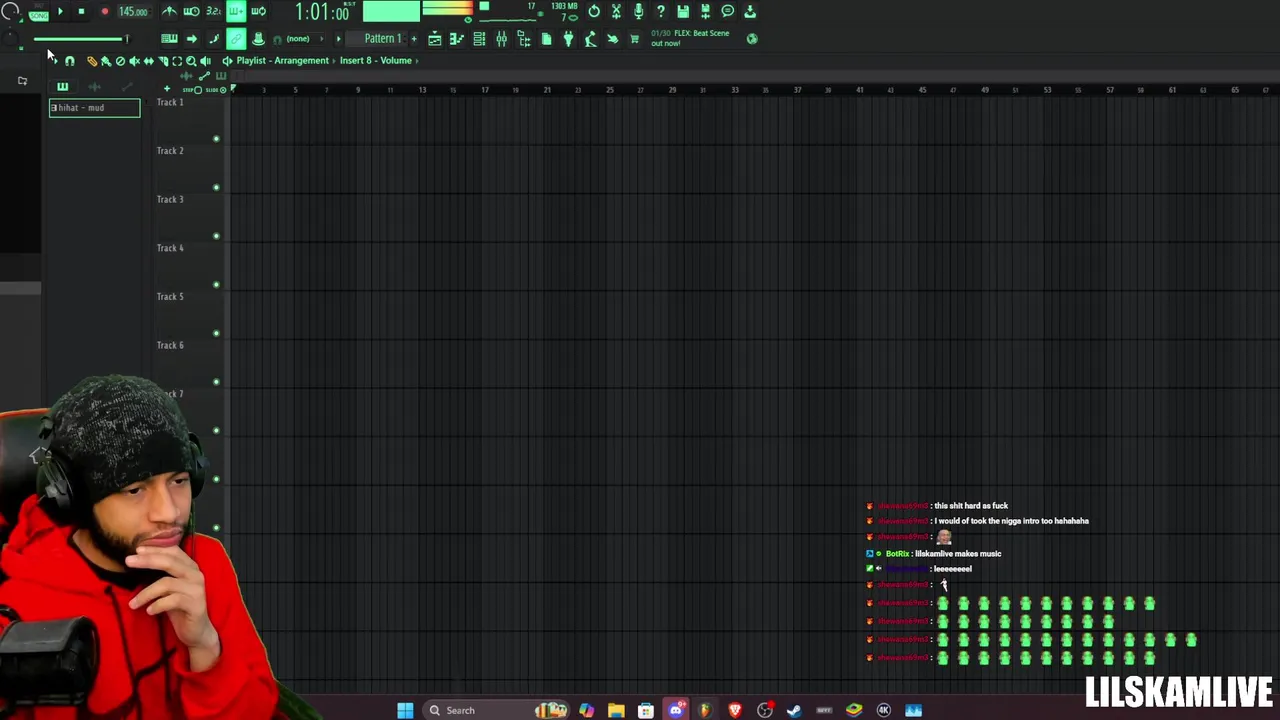This screenshot has width=1280, height=720.
Task: Mute Track 1 with its green dot
Action: (216, 139)
